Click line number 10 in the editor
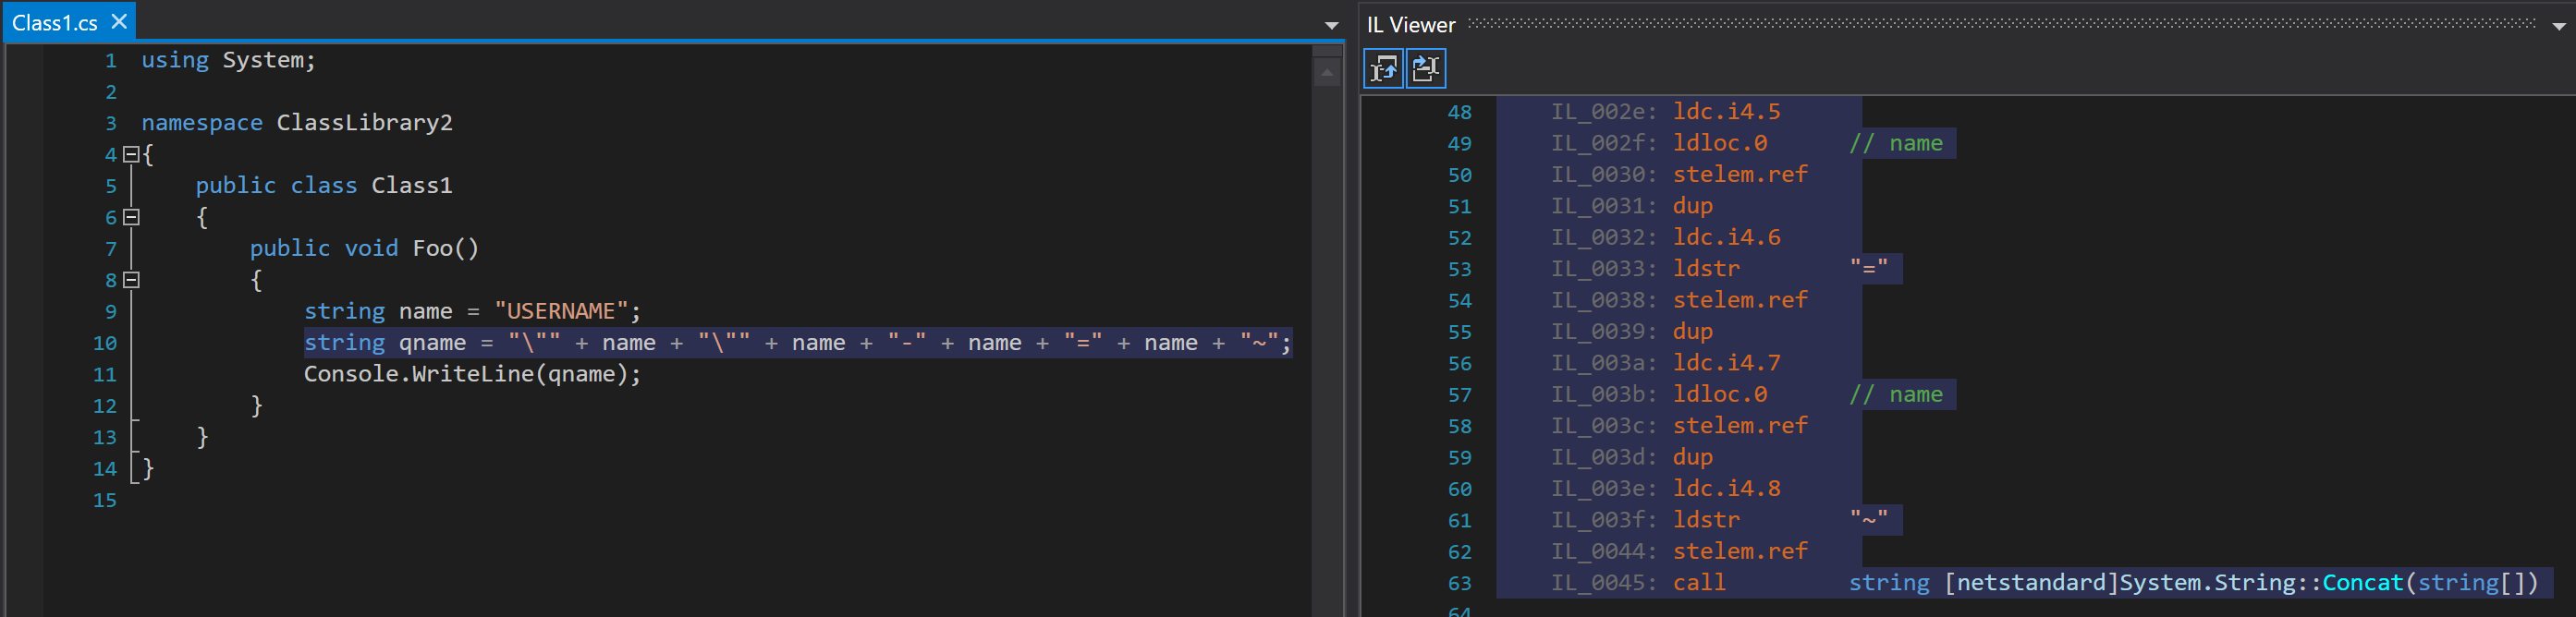The height and width of the screenshot is (617, 2576). pyautogui.click(x=105, y=343)
